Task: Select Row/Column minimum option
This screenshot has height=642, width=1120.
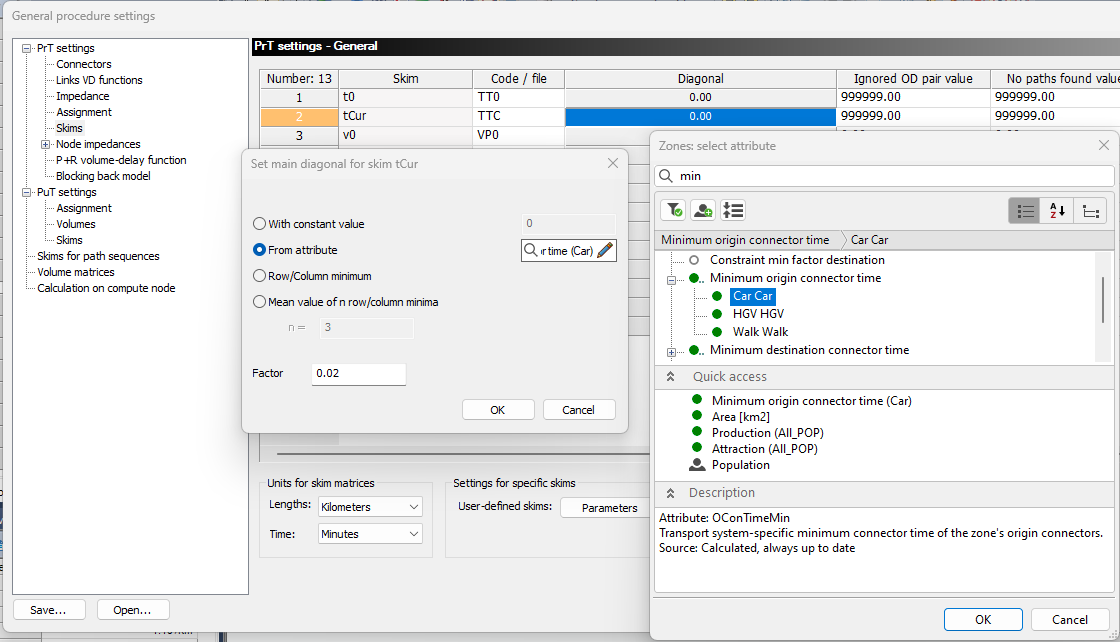Action: [259, 276]
